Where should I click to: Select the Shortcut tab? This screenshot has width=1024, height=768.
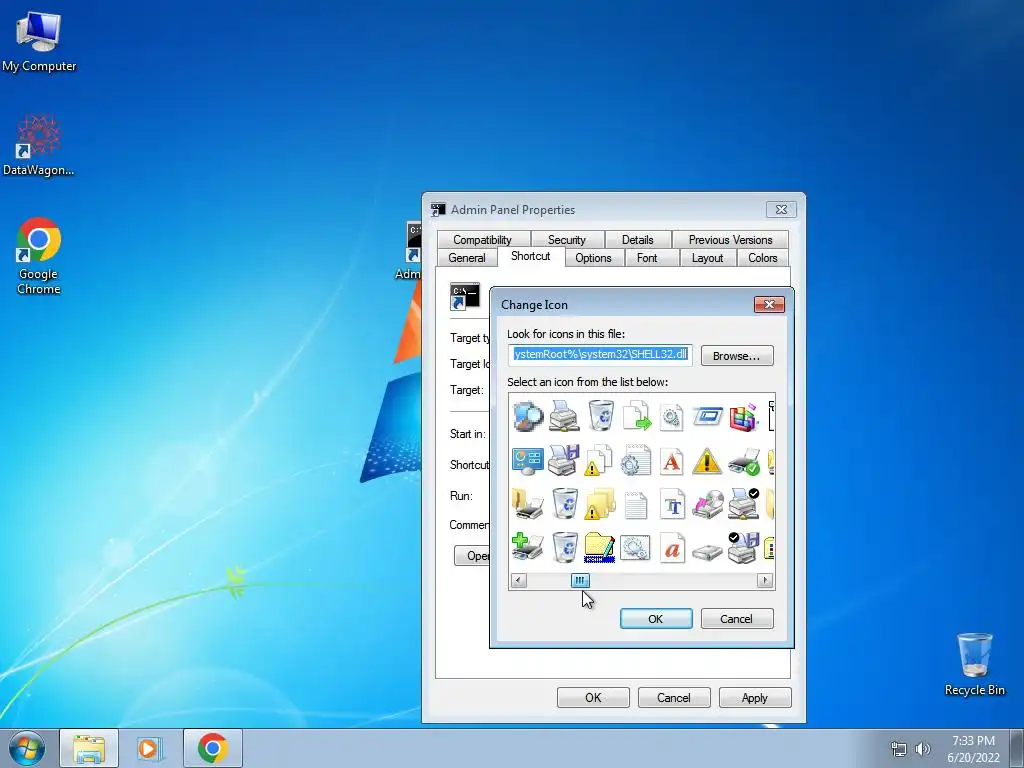pos(530,256)
